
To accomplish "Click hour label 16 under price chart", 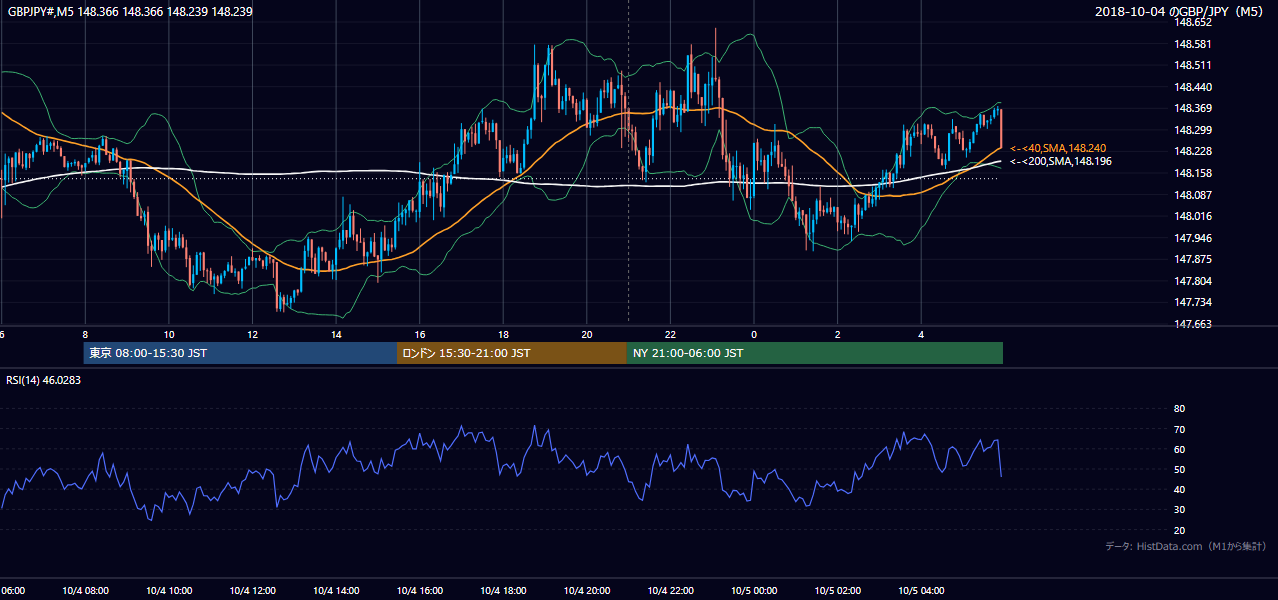I will tap(420, 335).
